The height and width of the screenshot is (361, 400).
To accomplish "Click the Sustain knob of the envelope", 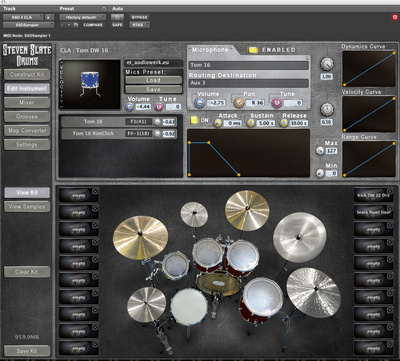I will pos(251,123).
